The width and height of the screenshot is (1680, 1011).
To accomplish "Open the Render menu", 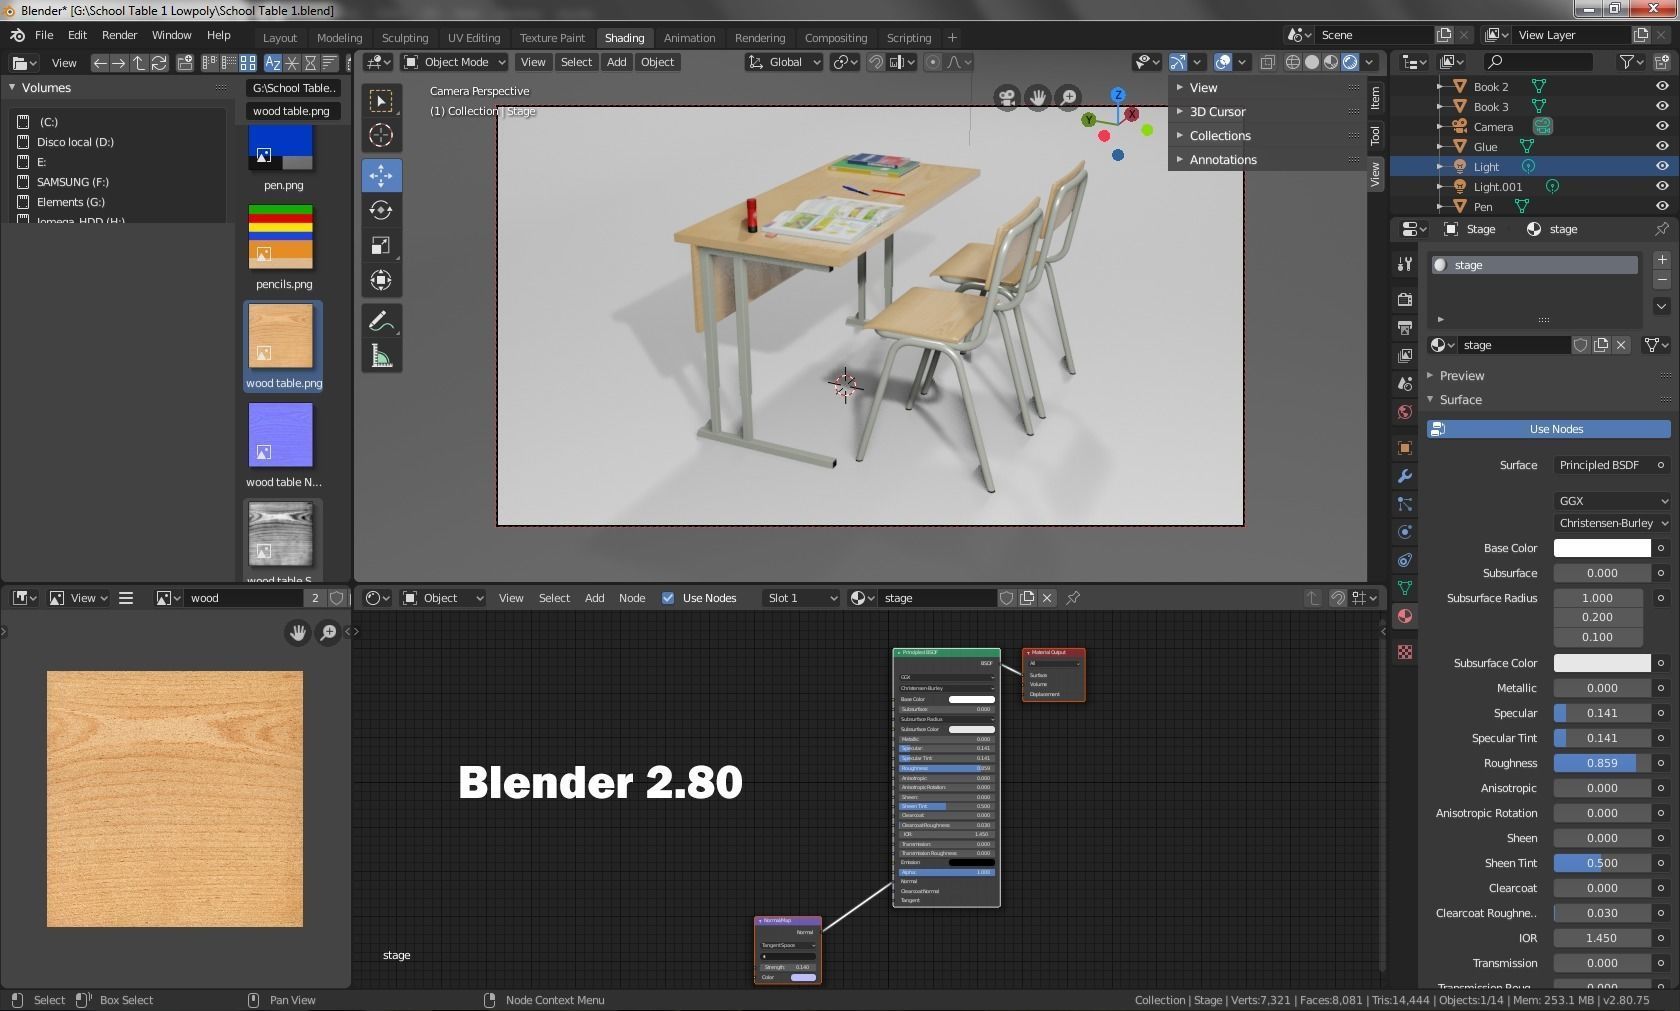I will (x=119, y=35).
